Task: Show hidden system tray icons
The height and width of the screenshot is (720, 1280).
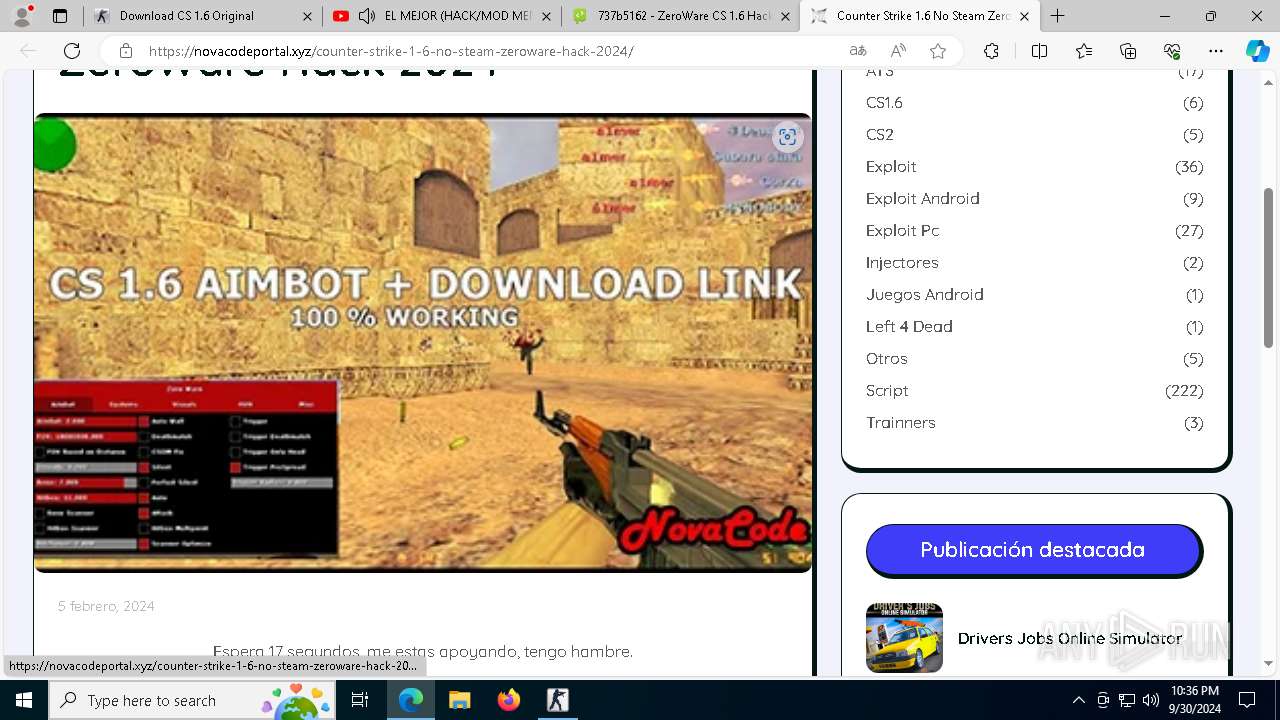Action: pos(1078,700)
